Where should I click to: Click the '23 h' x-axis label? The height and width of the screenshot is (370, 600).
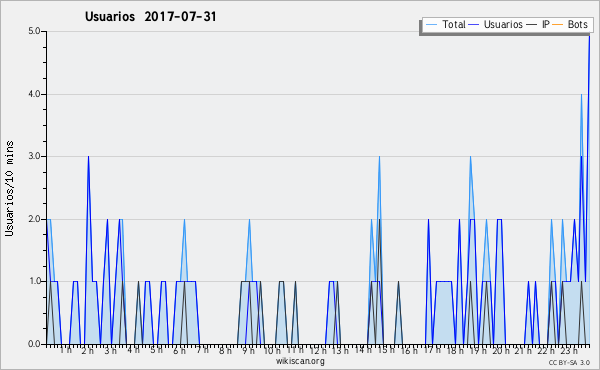[x=569, y=351]
